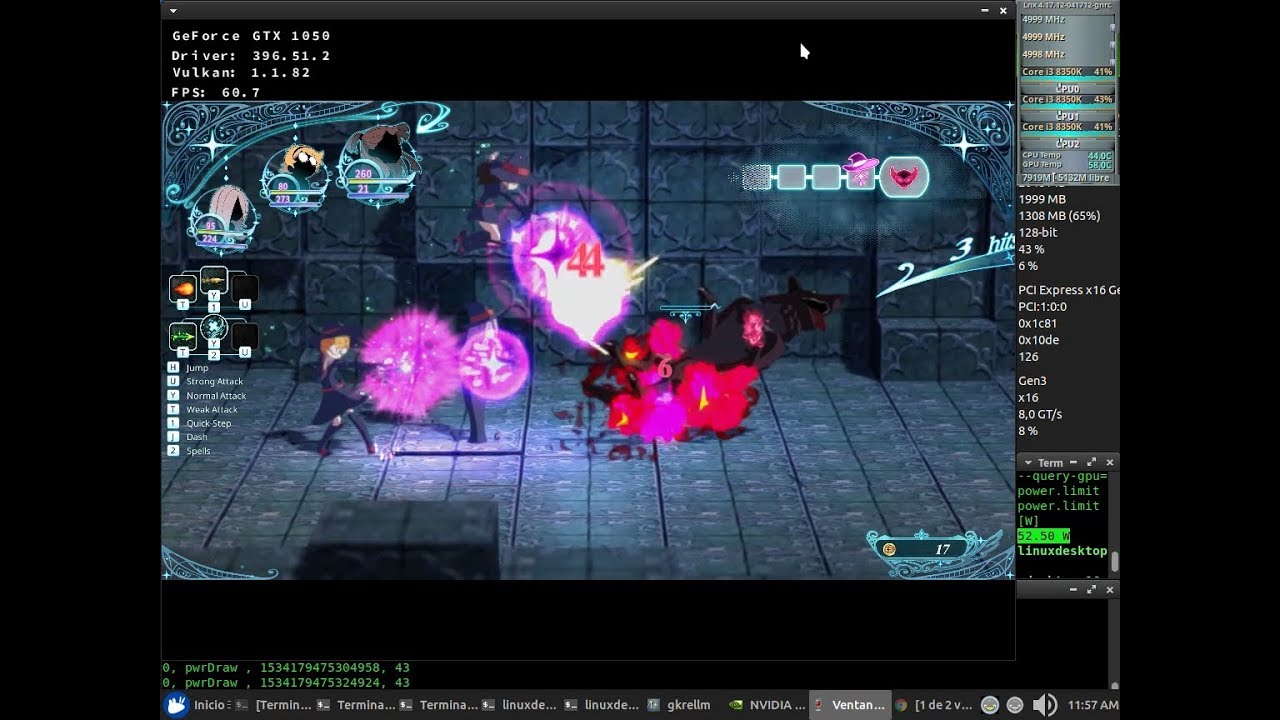Open the Inicio start menu
1280x720 pixels.
[x=198, y=705]
